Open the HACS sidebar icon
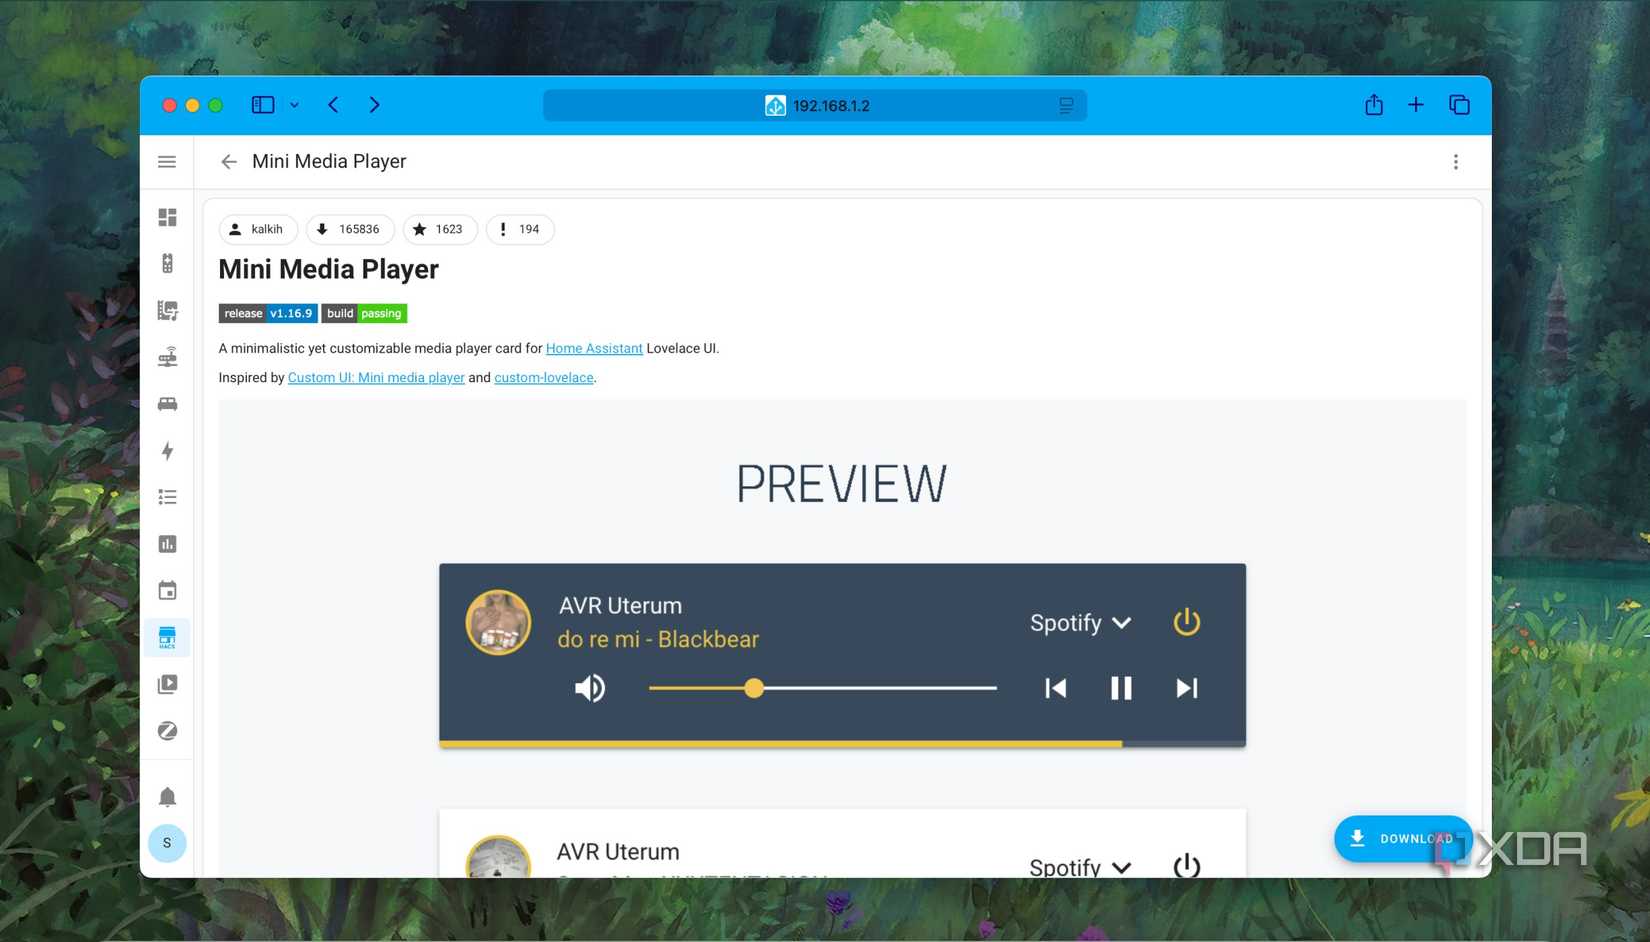Viewport: 1650px width, 942px height. [x=167, y=637]
